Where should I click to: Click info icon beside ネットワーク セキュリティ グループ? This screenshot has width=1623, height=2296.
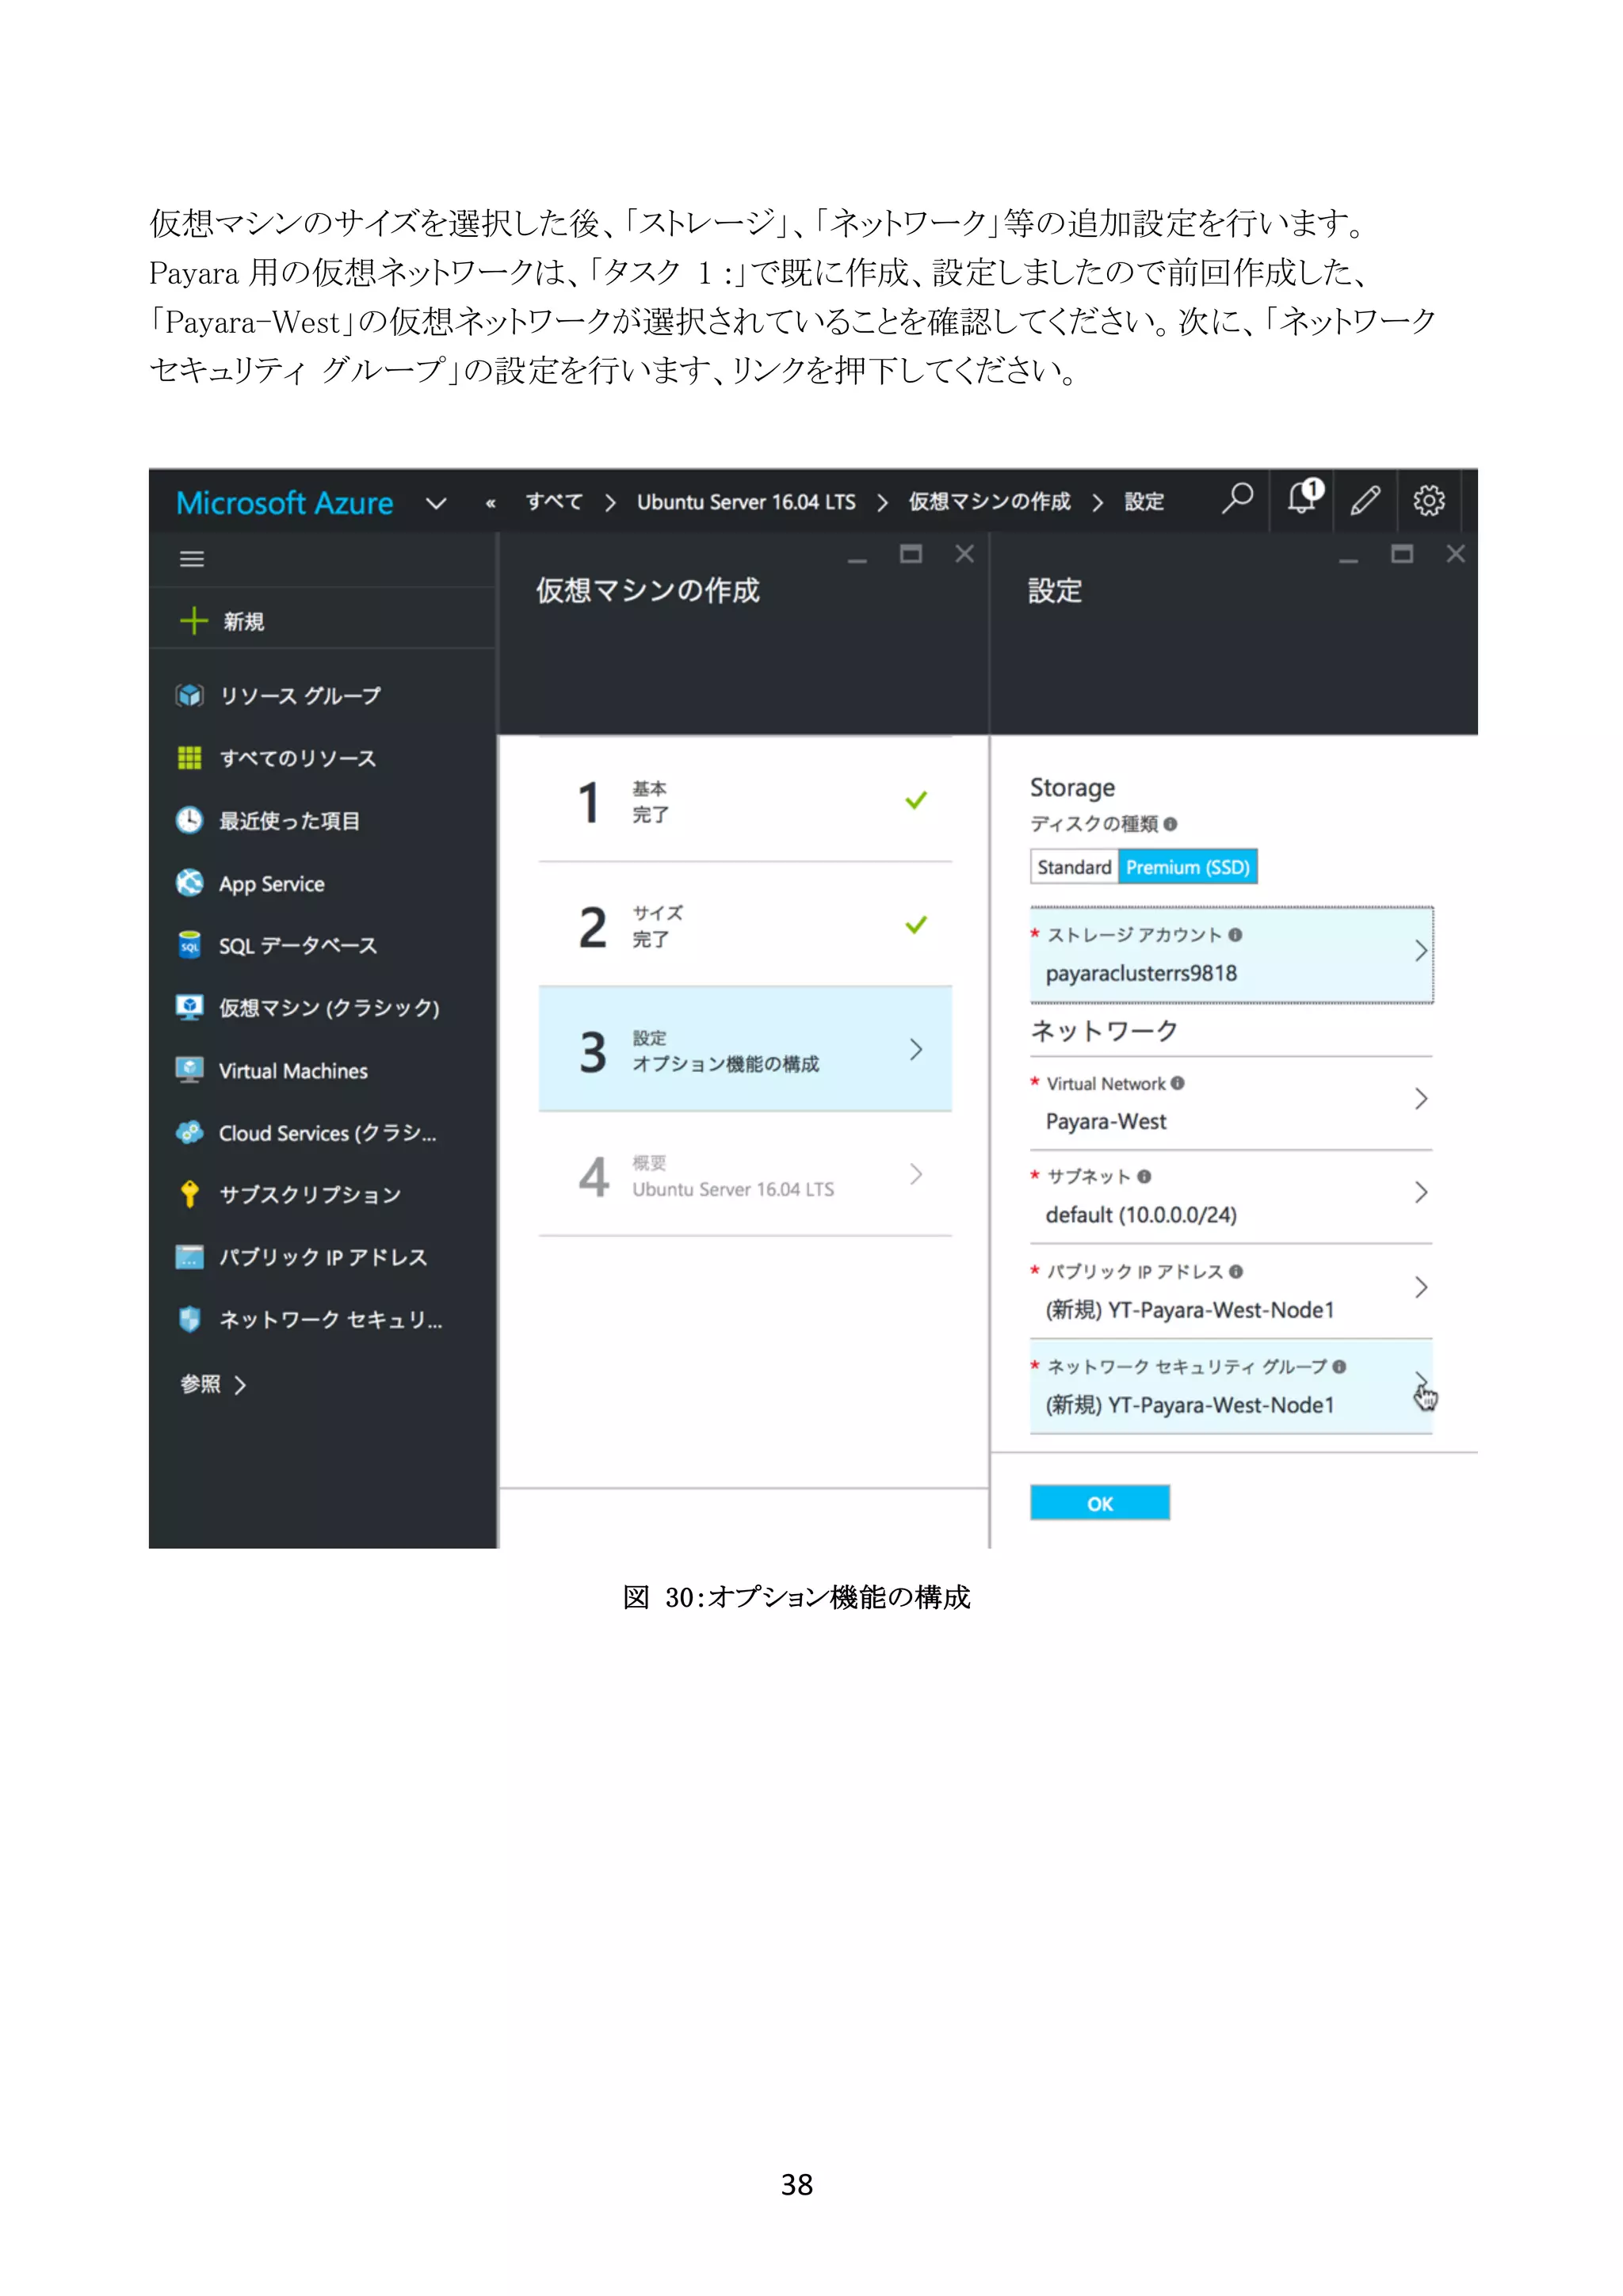(1340, 1367)
